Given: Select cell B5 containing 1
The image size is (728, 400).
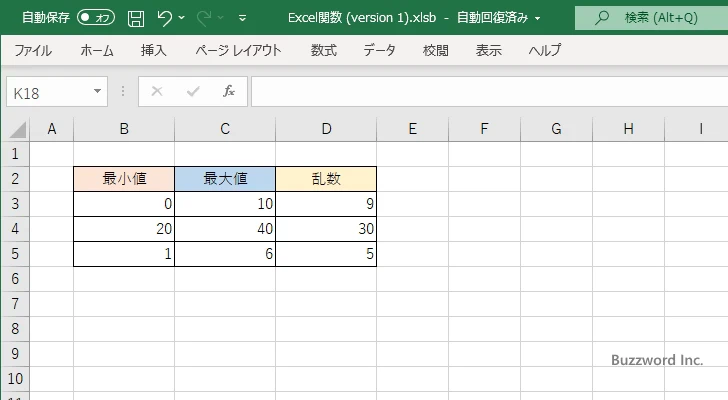Looking at the screenshot, I should (x=124, y=254).
